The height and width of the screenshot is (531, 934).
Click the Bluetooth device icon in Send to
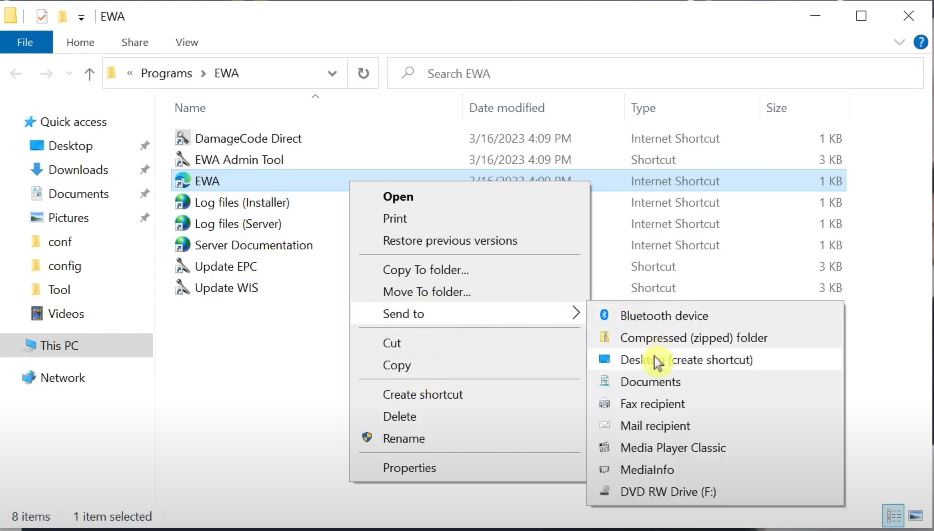604,315
